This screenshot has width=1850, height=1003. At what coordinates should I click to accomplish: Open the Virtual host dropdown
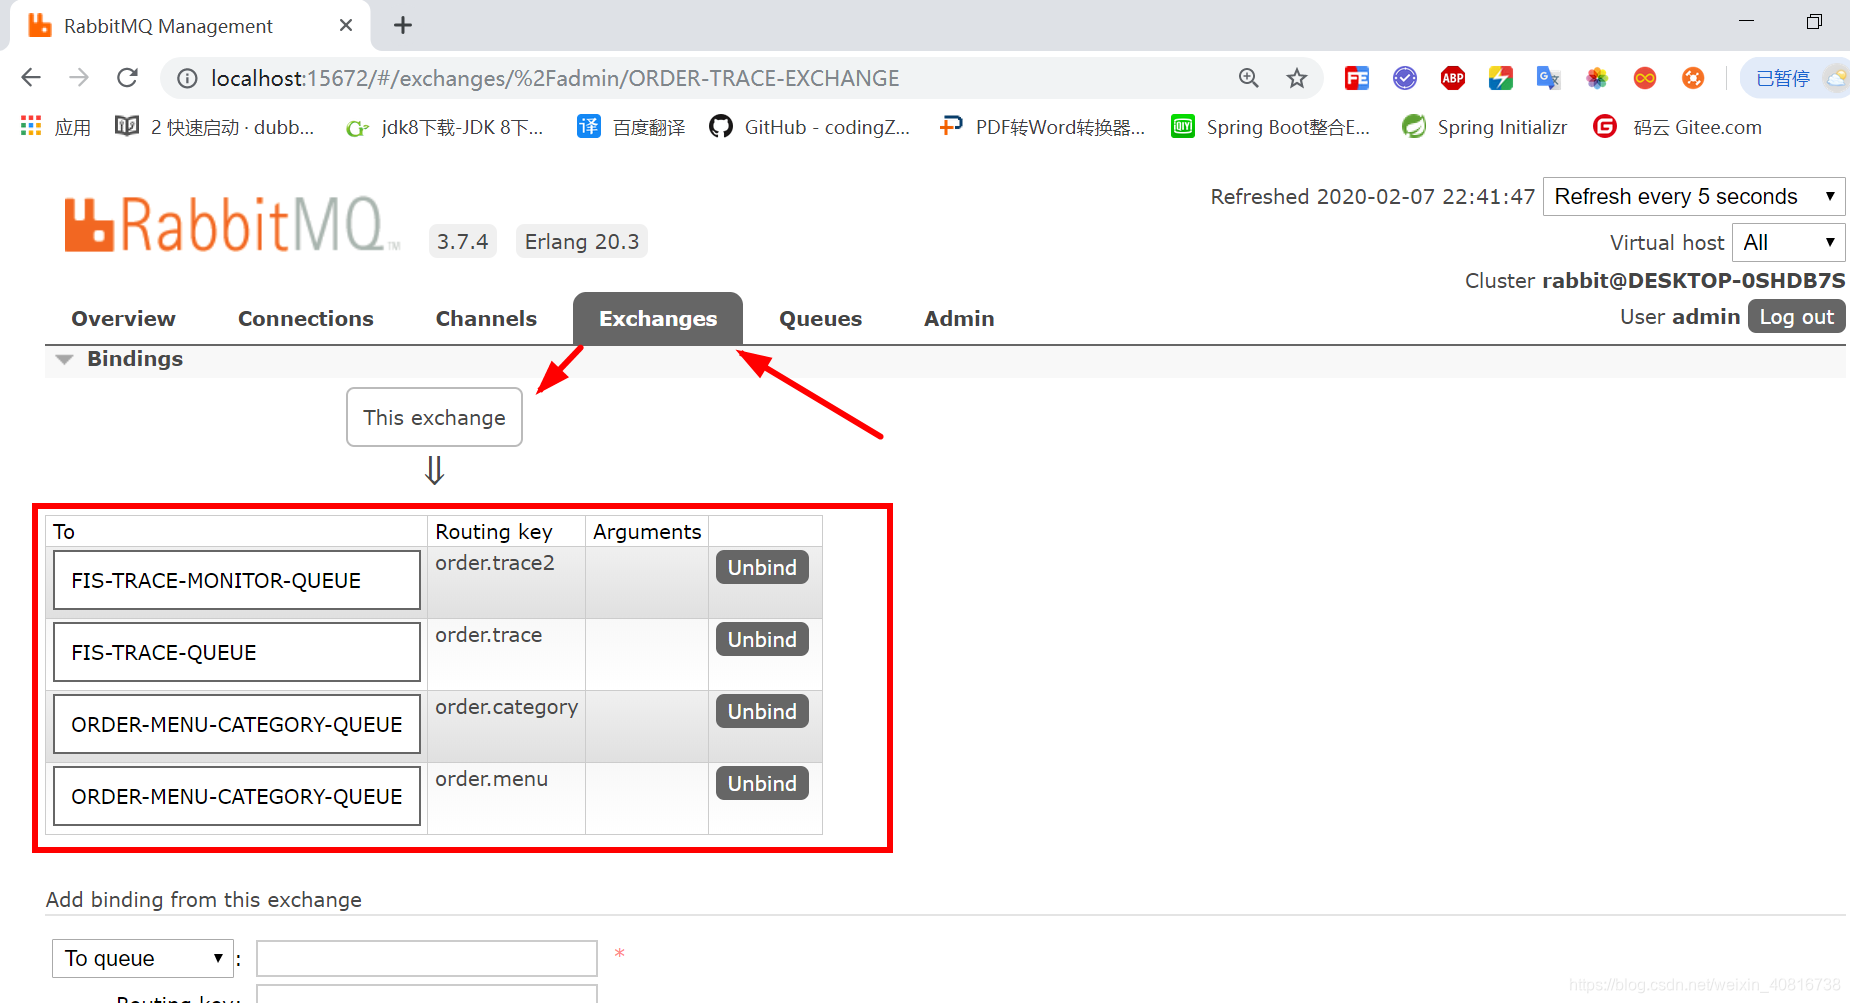click(1788, 242)
